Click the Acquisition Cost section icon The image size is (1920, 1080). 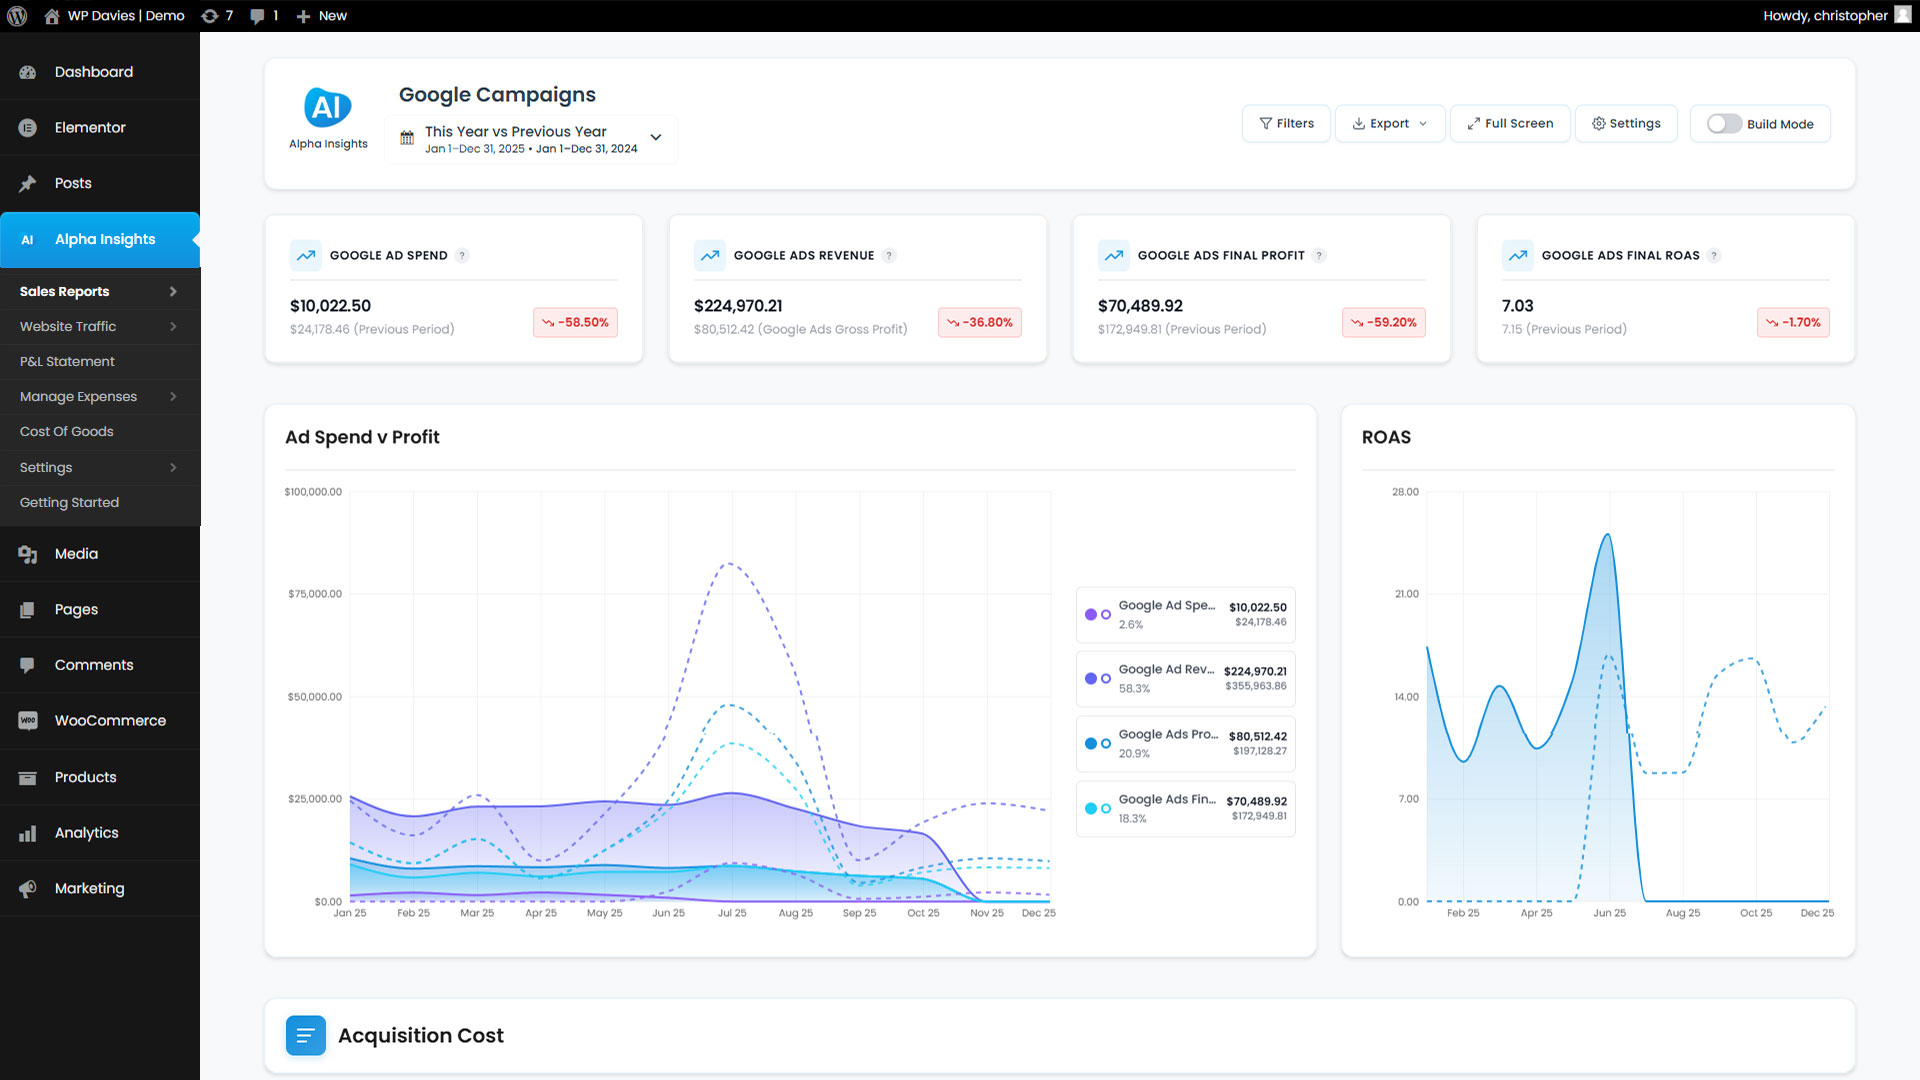(306, 1036)
